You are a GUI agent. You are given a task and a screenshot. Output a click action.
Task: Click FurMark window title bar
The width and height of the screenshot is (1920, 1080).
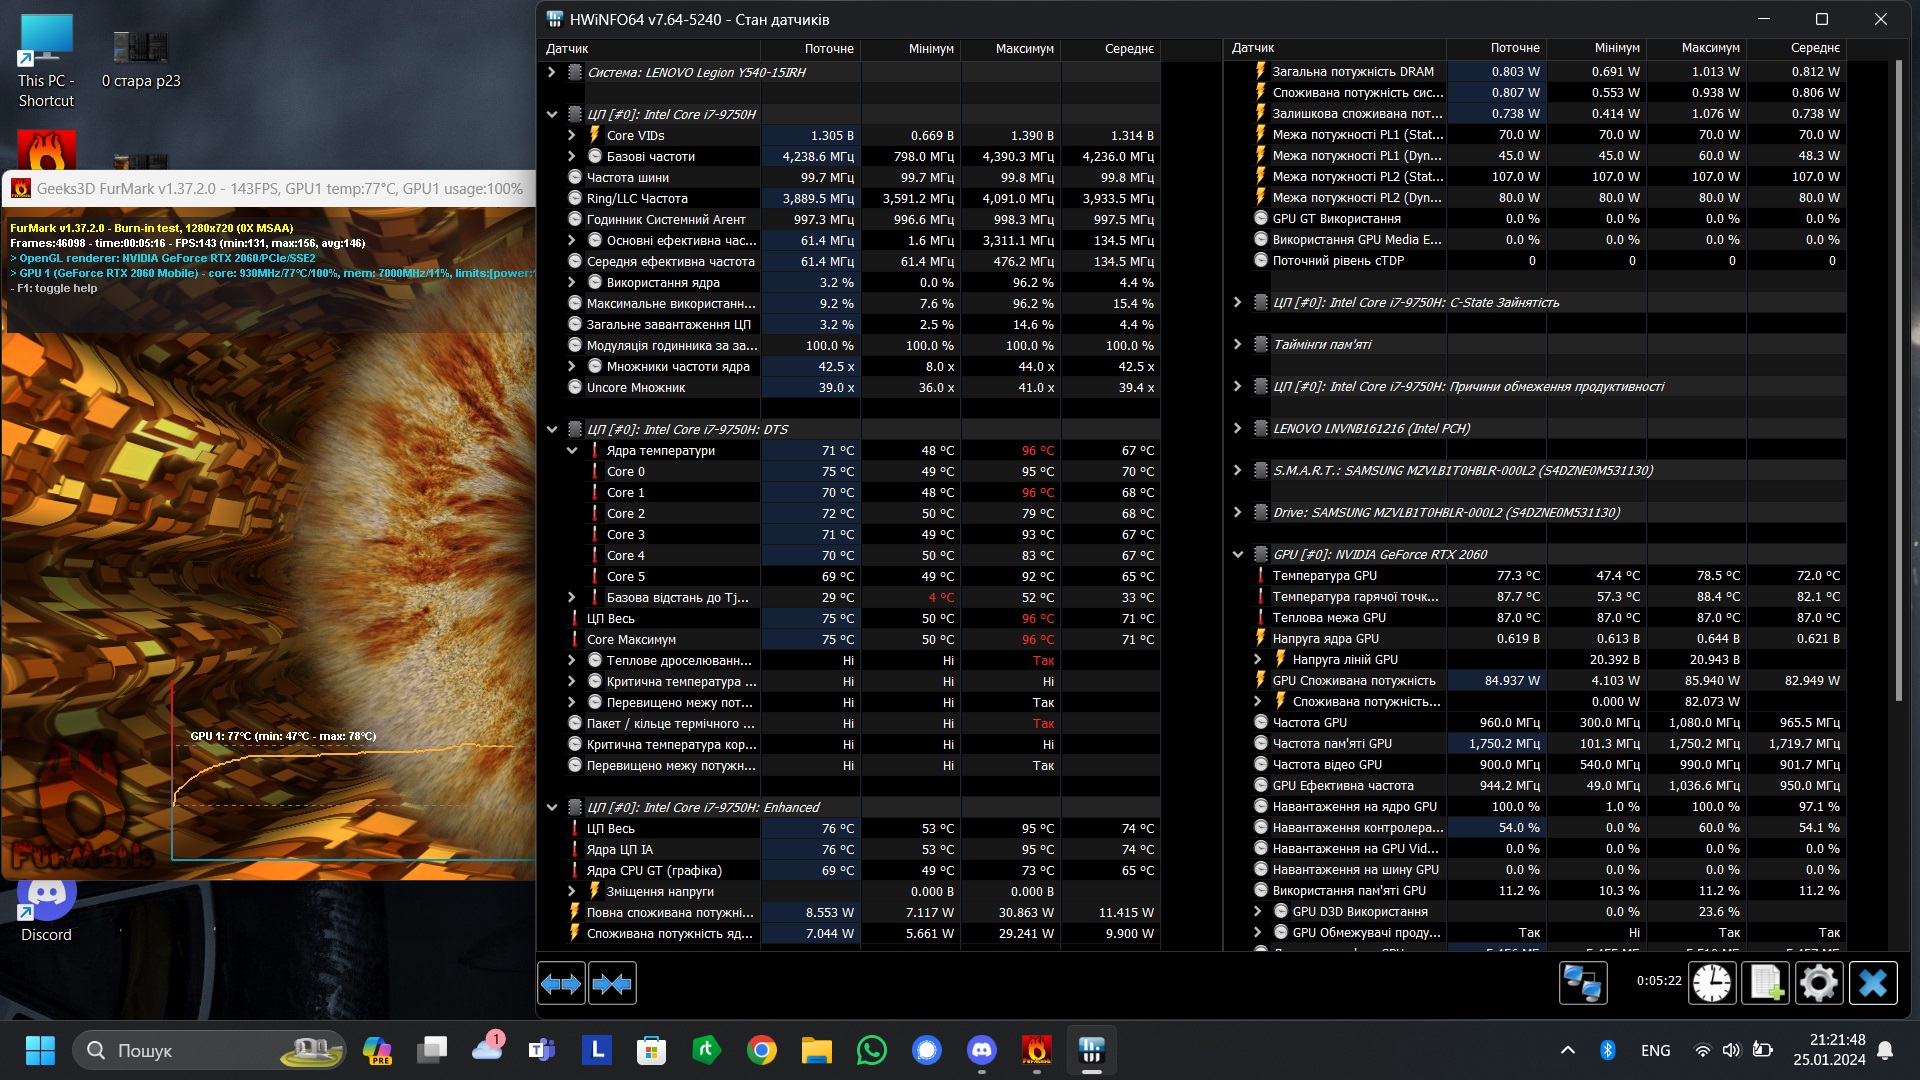(270, 188)
